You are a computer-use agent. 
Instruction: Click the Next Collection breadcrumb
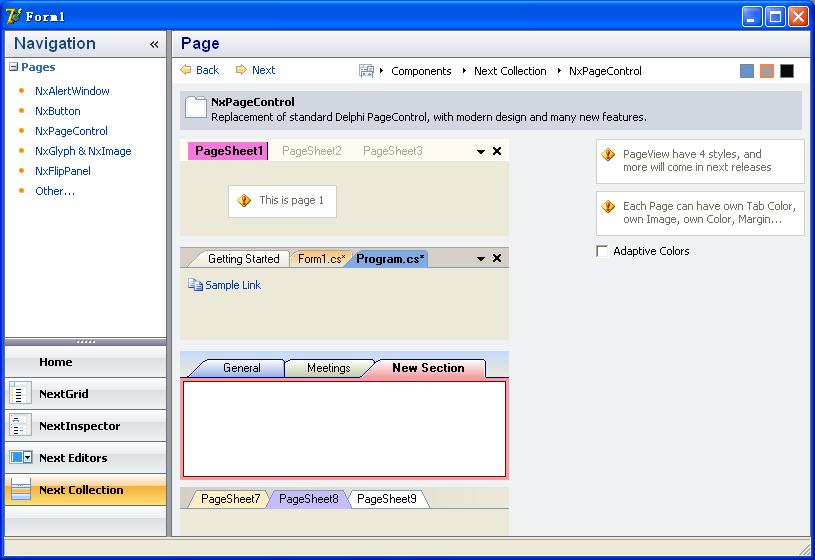pos(510,71)
